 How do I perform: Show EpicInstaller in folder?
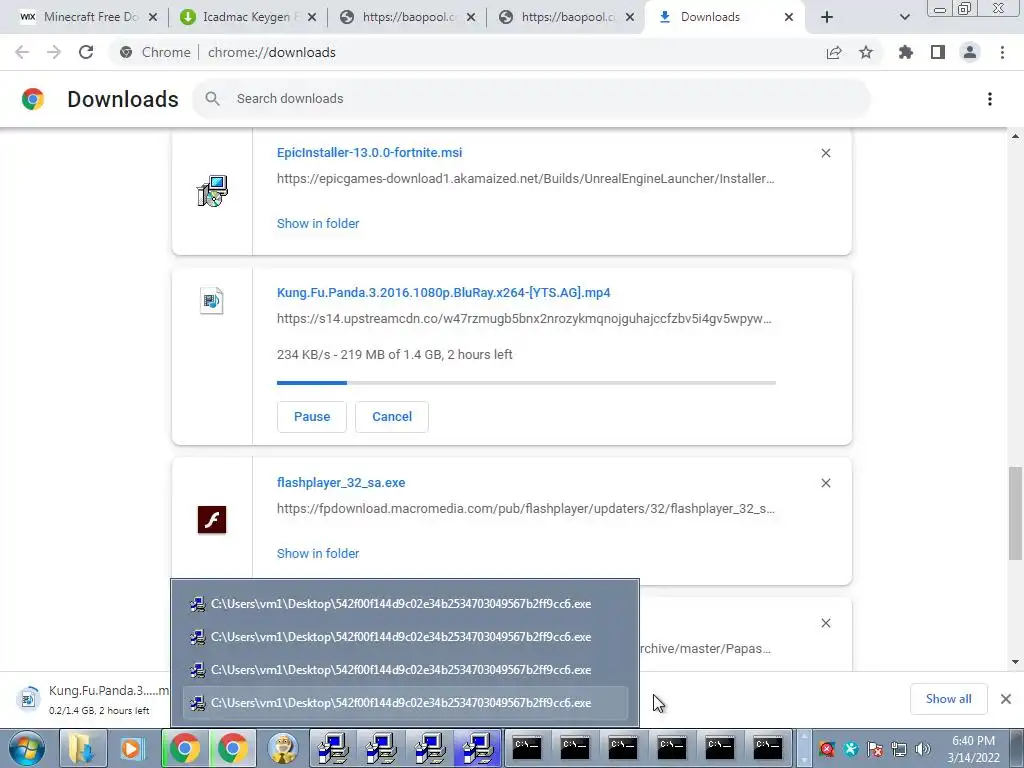pos(318,223)
